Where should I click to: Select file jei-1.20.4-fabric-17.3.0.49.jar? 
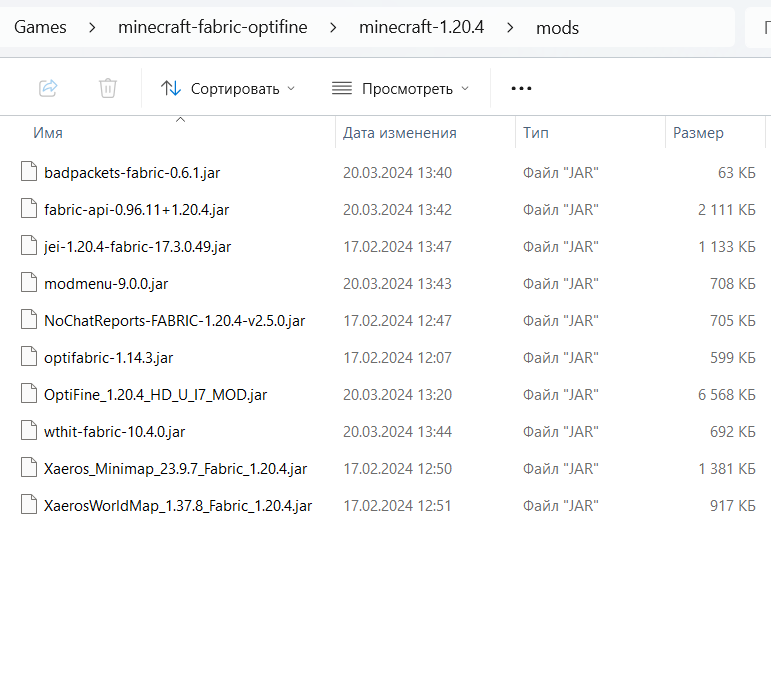coord(137,247)
